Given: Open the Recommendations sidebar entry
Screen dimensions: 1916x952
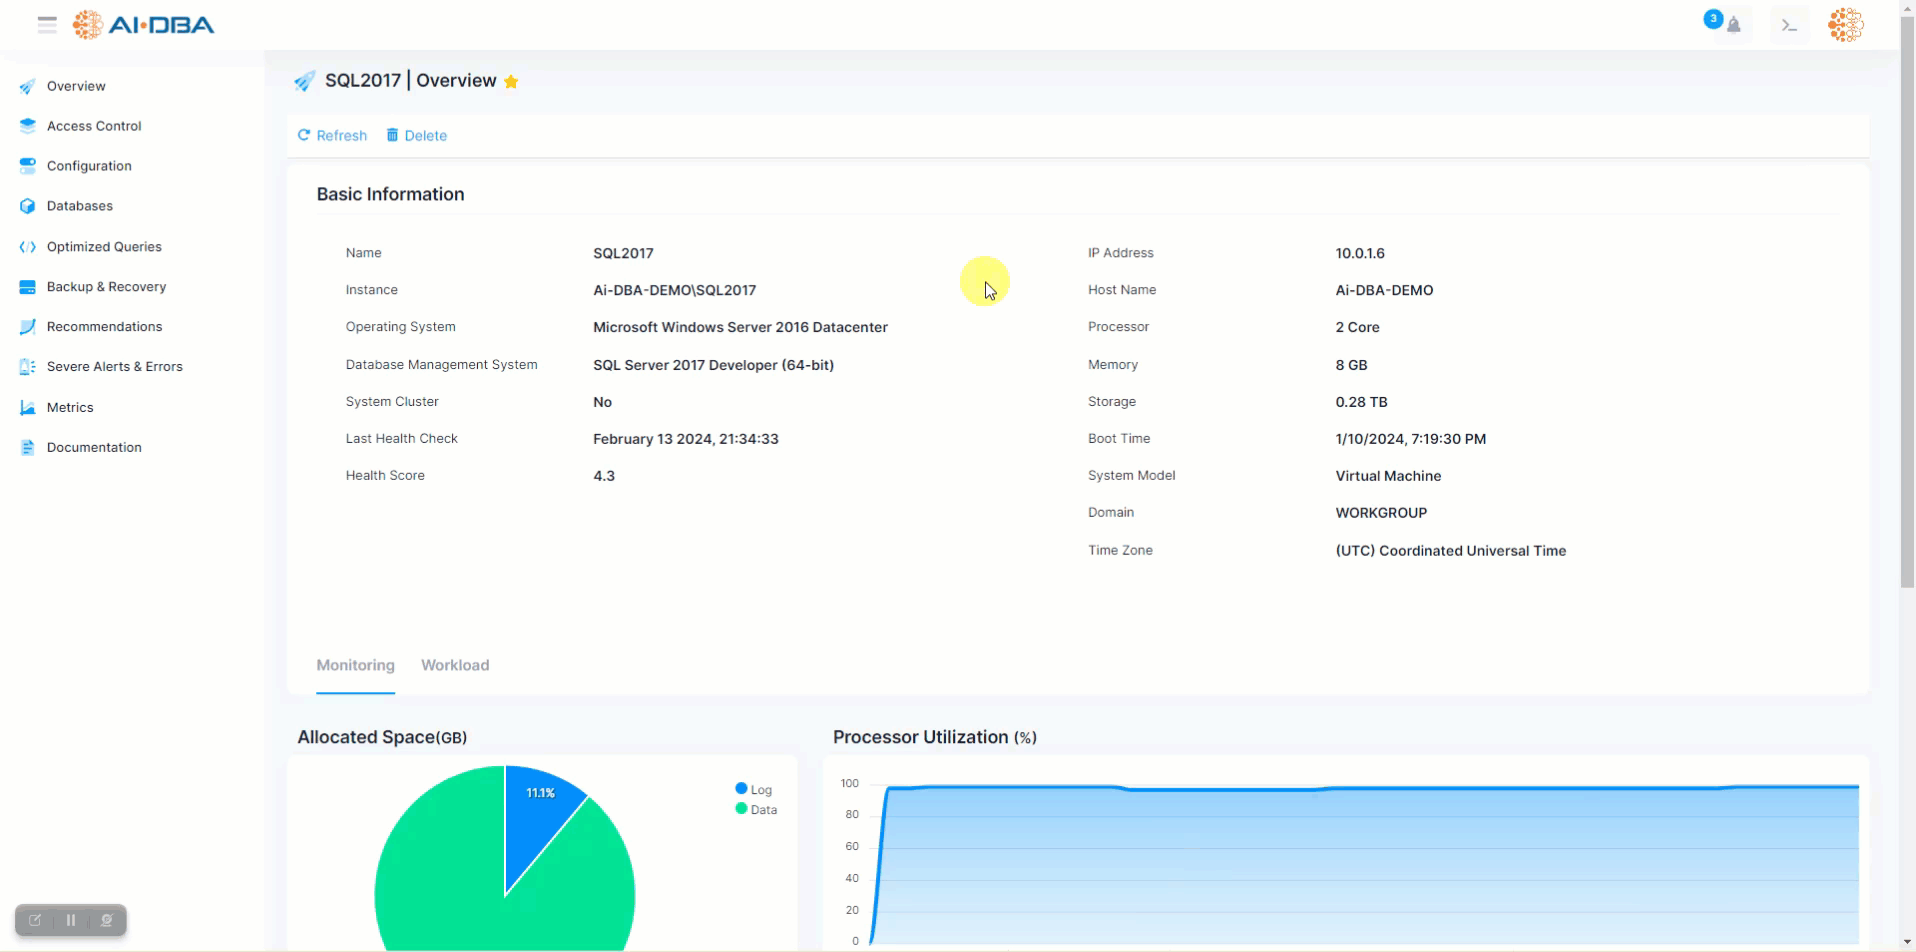Looking at the screenshot, I should (x=104, y=326).
